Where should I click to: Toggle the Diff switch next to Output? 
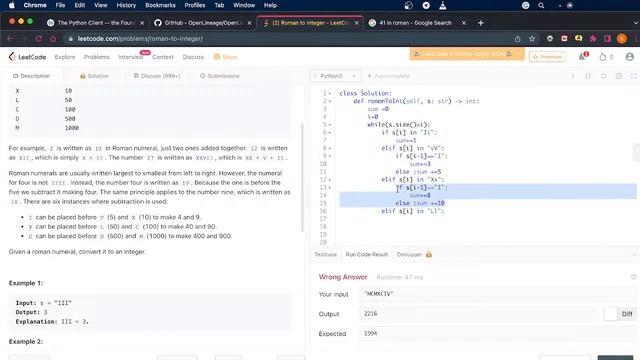coord(610,314)
